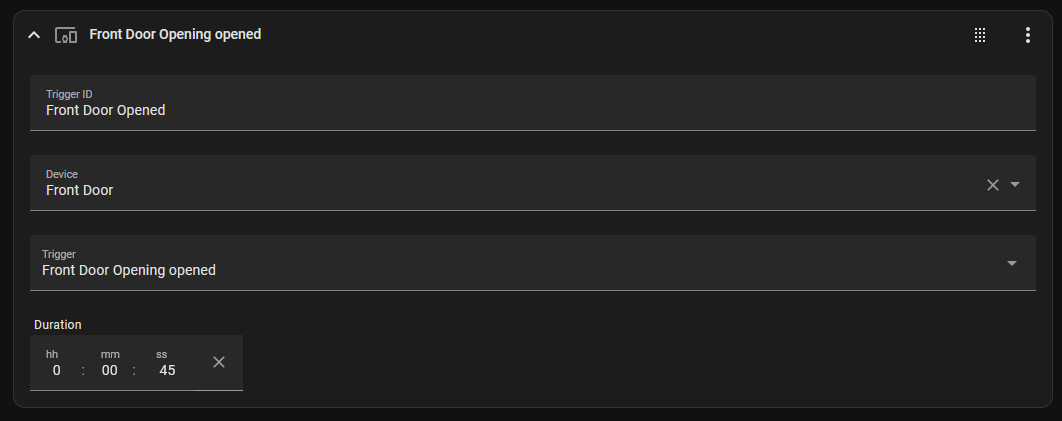Click the hh label in Duration
This screenshot has width=1062, height=421.
(51, 354)
